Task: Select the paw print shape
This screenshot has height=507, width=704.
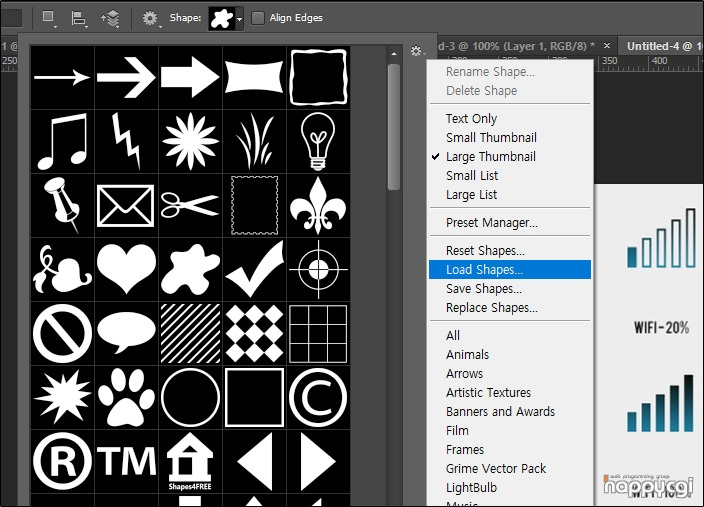Action: point(127,397)
